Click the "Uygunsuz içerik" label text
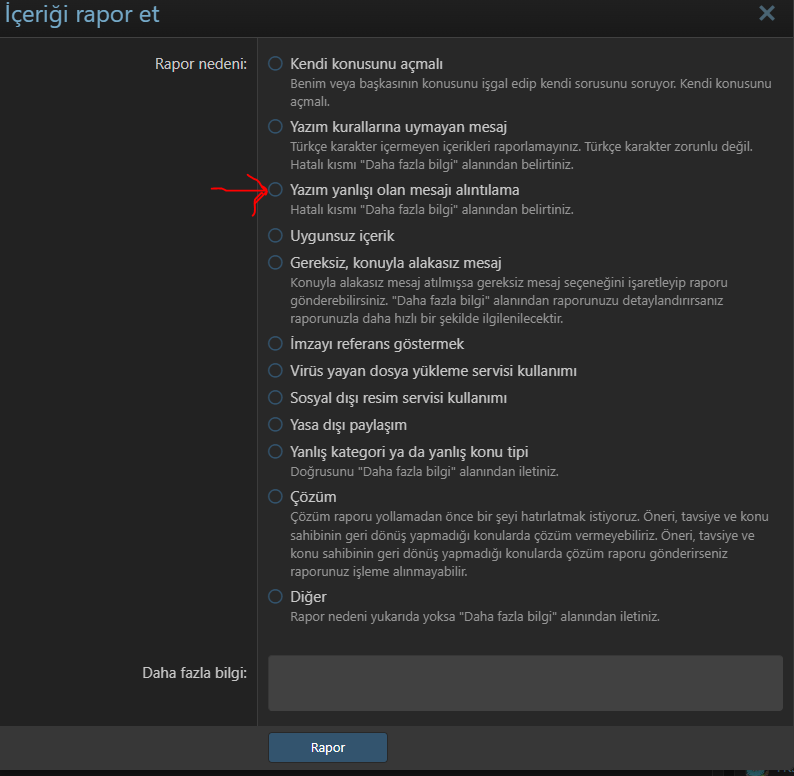794x776 pixels. click(x=342, y=236)
